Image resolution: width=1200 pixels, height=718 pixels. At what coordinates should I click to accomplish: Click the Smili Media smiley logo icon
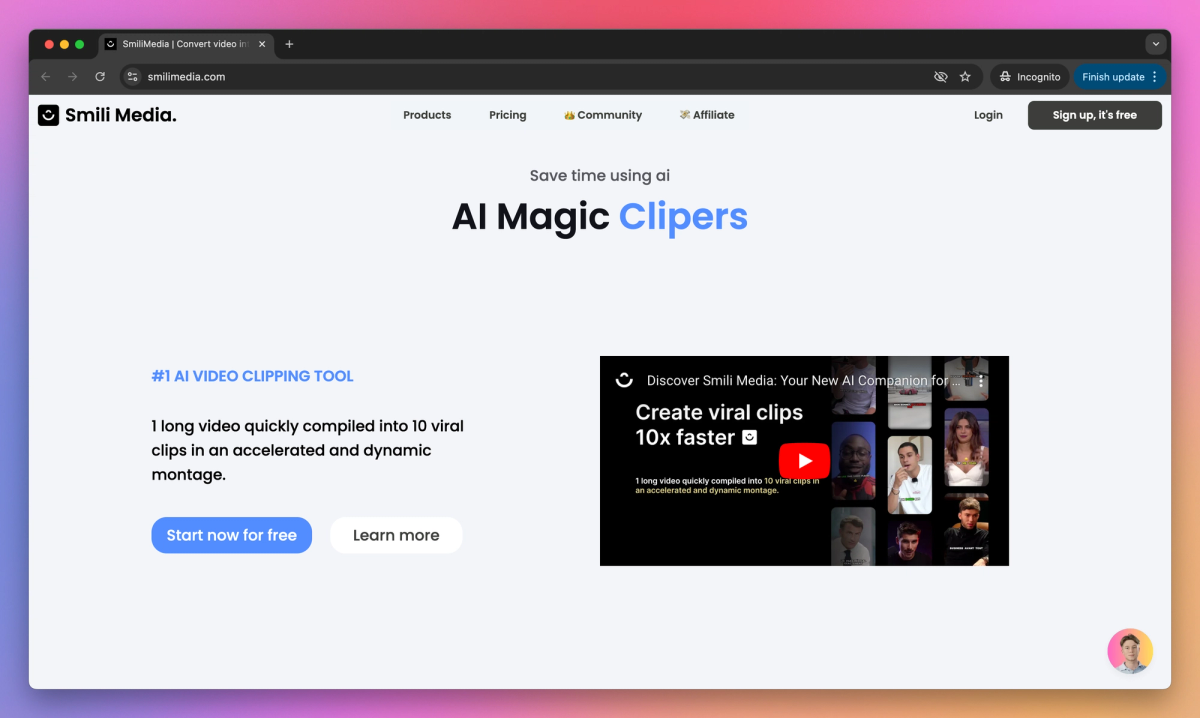(48, 115)
